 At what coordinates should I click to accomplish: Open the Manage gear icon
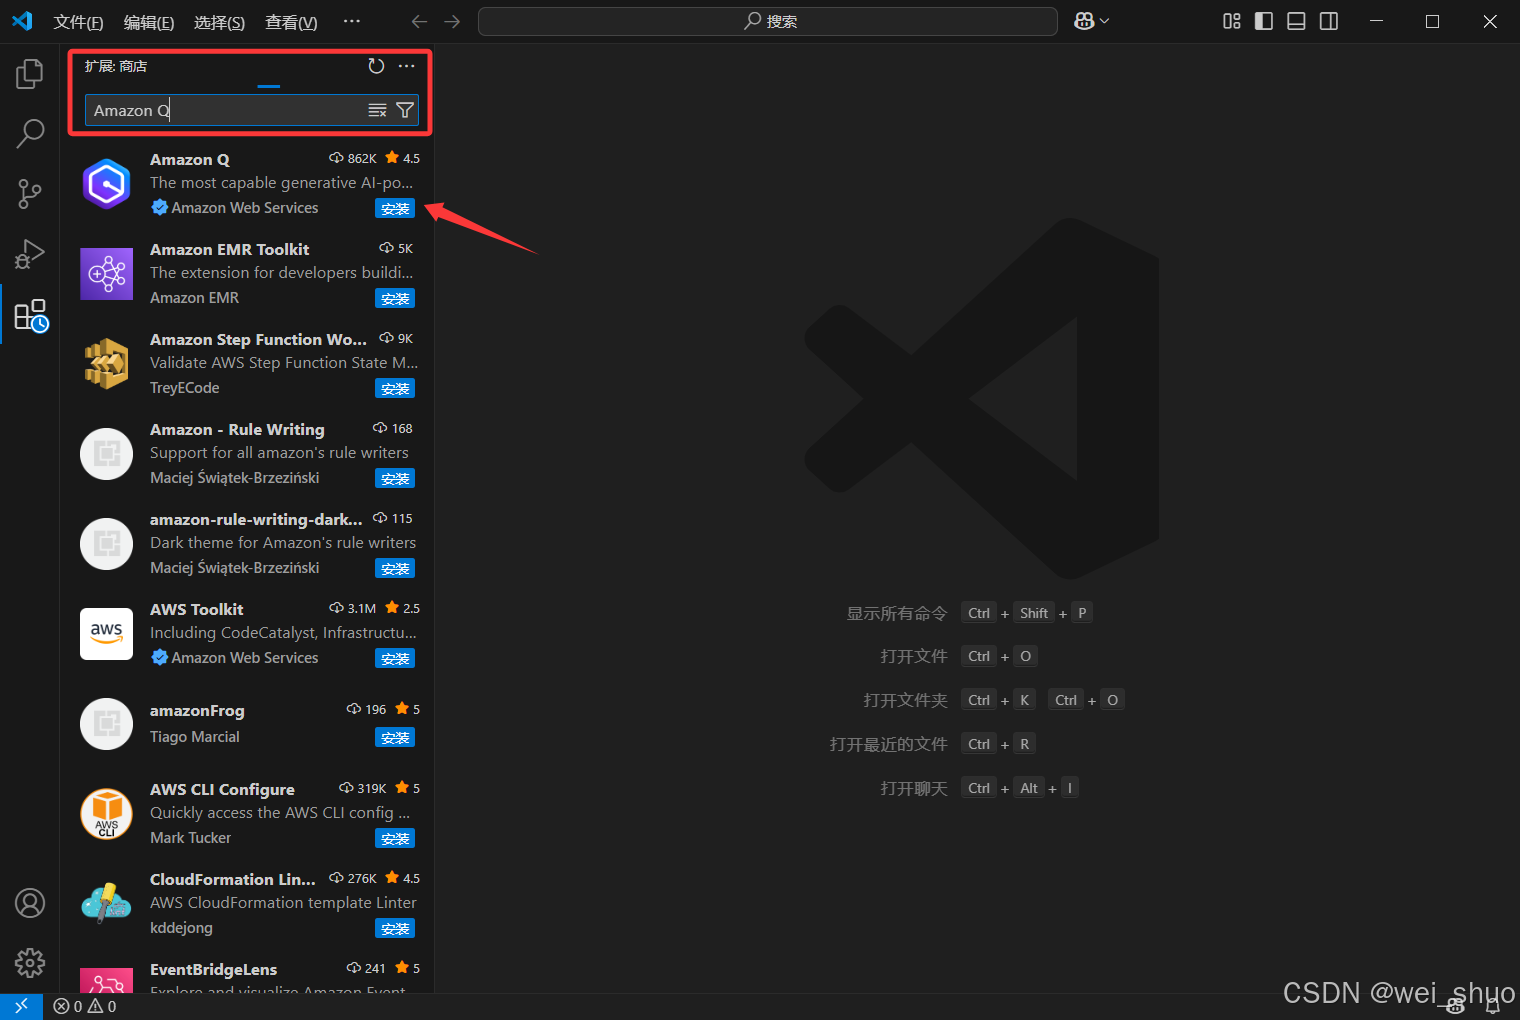coord(30,963)
